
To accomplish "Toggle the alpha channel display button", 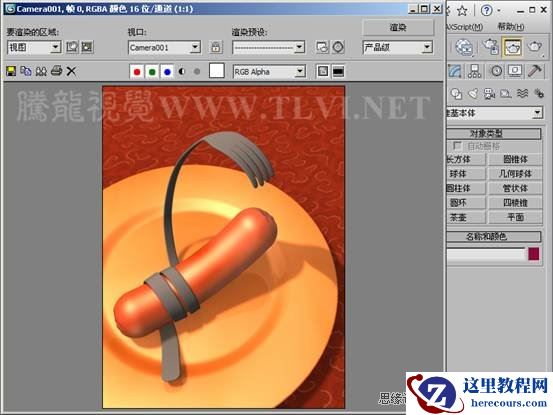I will click(x=182, y=72).
